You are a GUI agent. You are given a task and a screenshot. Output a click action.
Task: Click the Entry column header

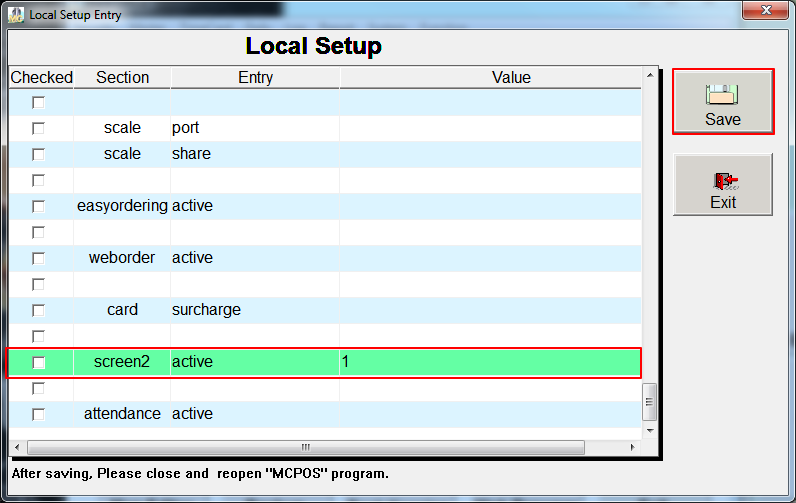pos(255,78)
